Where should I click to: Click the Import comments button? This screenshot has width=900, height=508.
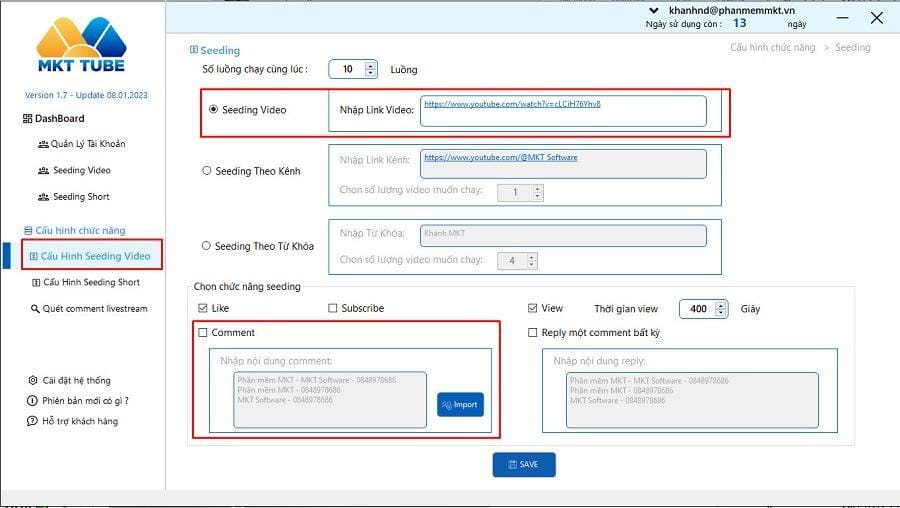pos(460,405)
